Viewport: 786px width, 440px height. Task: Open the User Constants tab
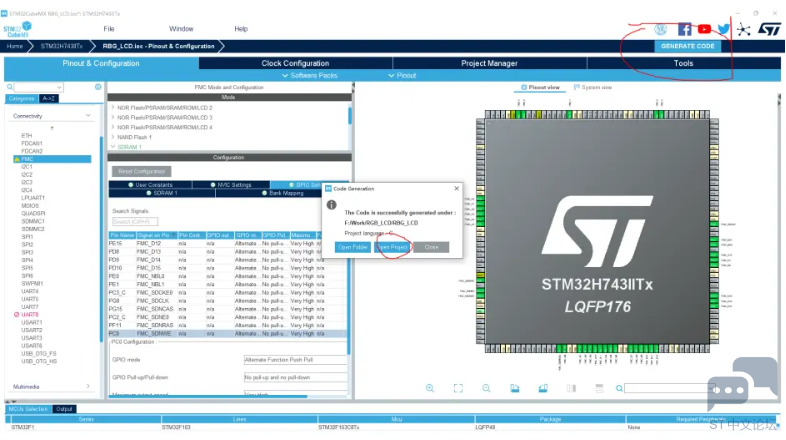pos(150,185)
